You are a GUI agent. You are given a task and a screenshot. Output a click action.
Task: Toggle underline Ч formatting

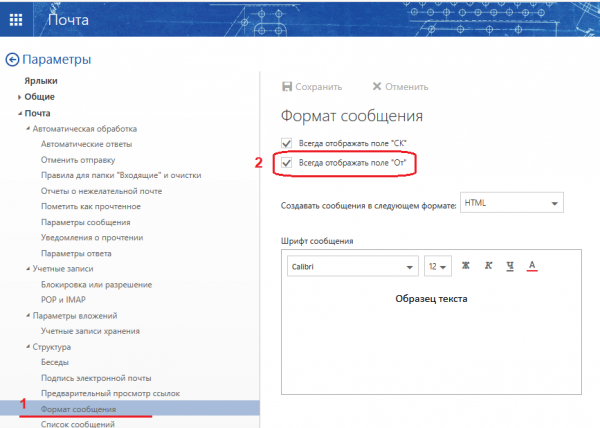tap(510, 266)
